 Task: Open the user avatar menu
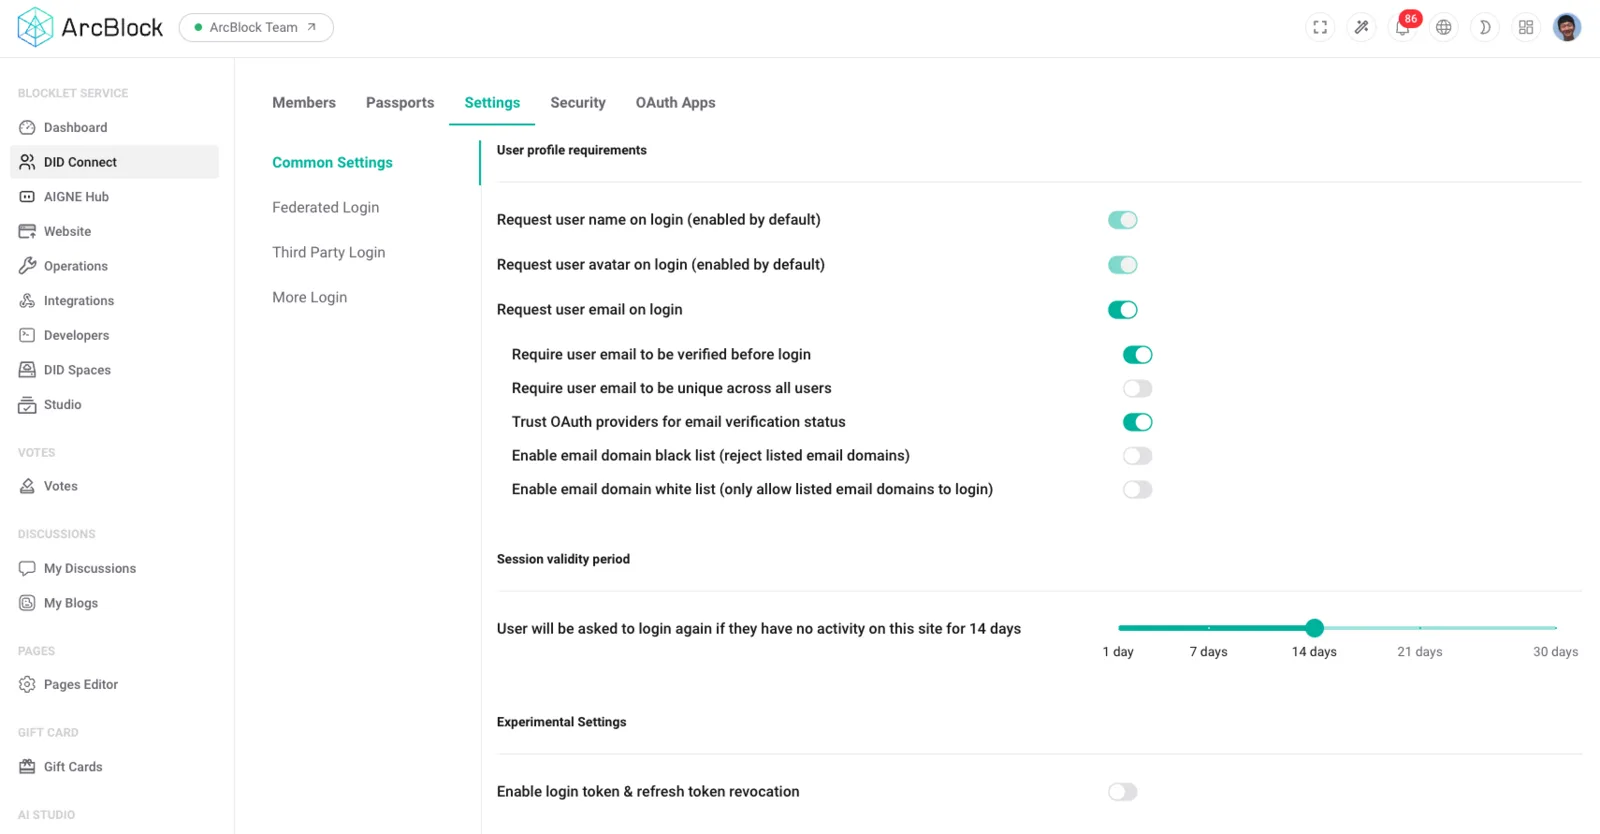tap(1567, 27)
